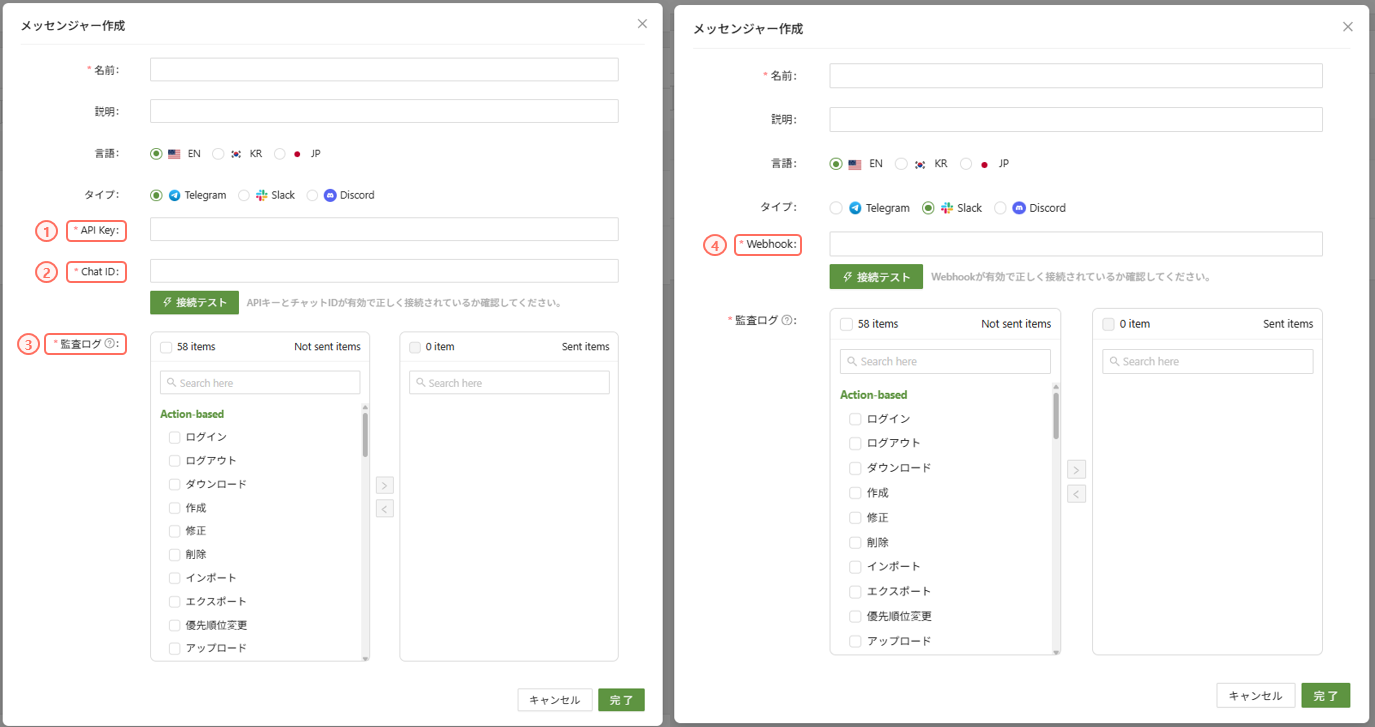Image resolution: width=1375 pixels, height=727 pixels.
Task: Click the Telegram icon in the left dialog
Action: [175, 196]
